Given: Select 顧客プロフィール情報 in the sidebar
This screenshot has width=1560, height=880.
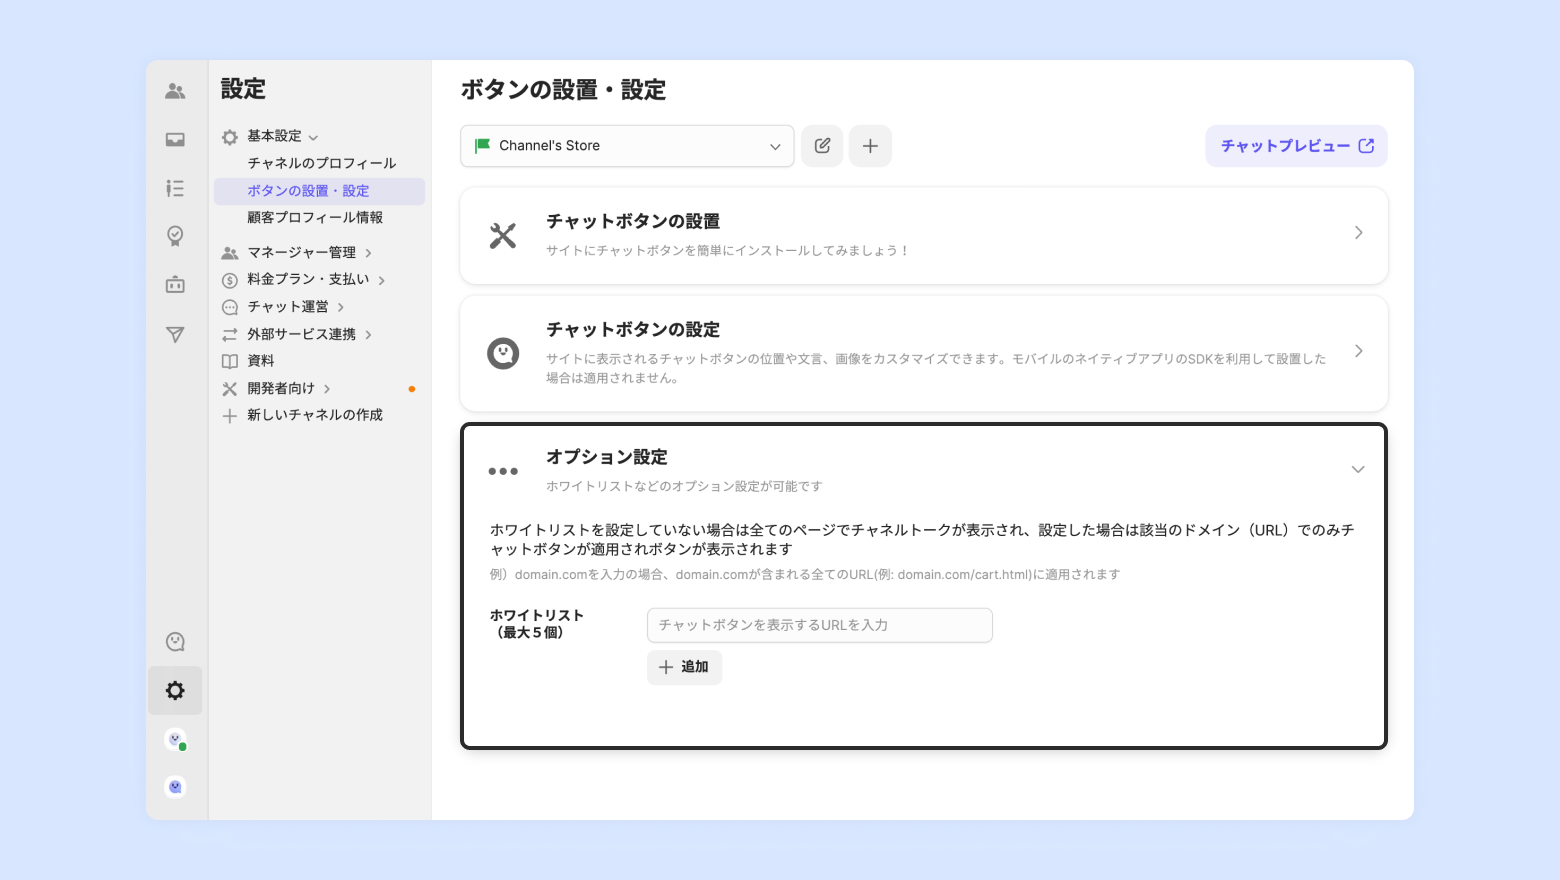Looking at the screenshot, I should pos(315,217).
